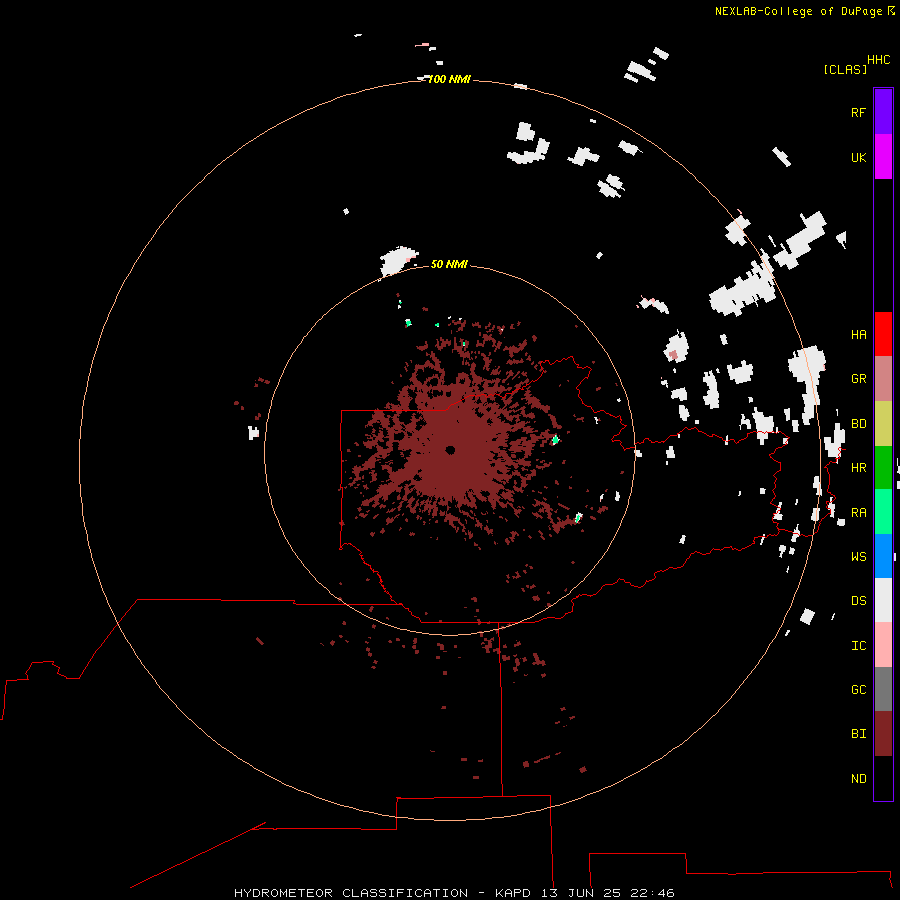Click the HA red legend color block
The width and height of the screenshot is (900, 900).
(883, 334)
